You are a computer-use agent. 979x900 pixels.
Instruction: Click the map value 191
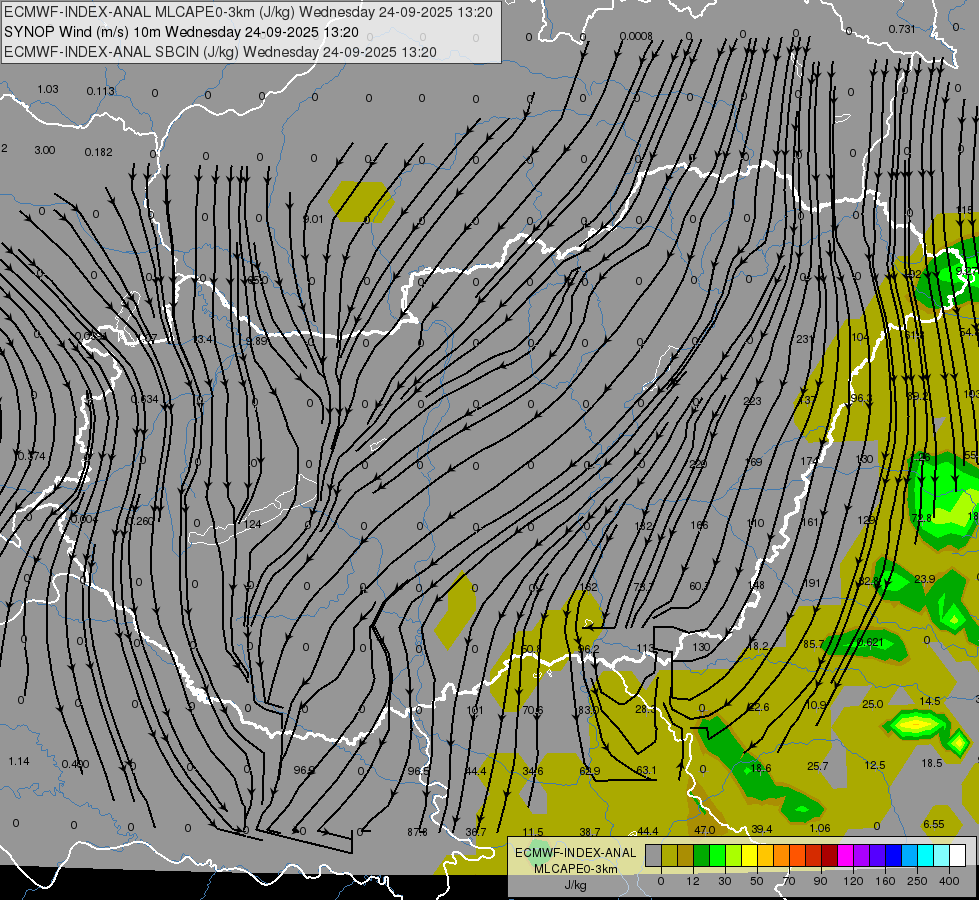click(812, 583)
